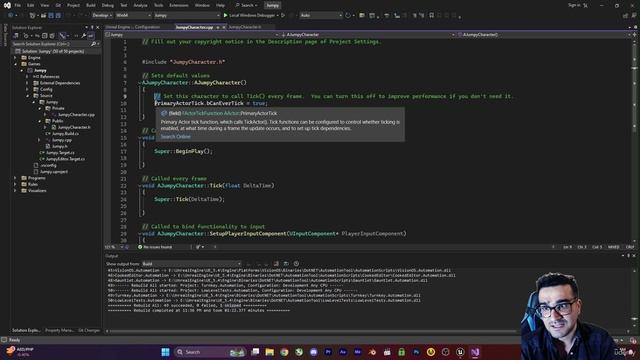Click the Save file icon in toolbar

pos(51,15)
